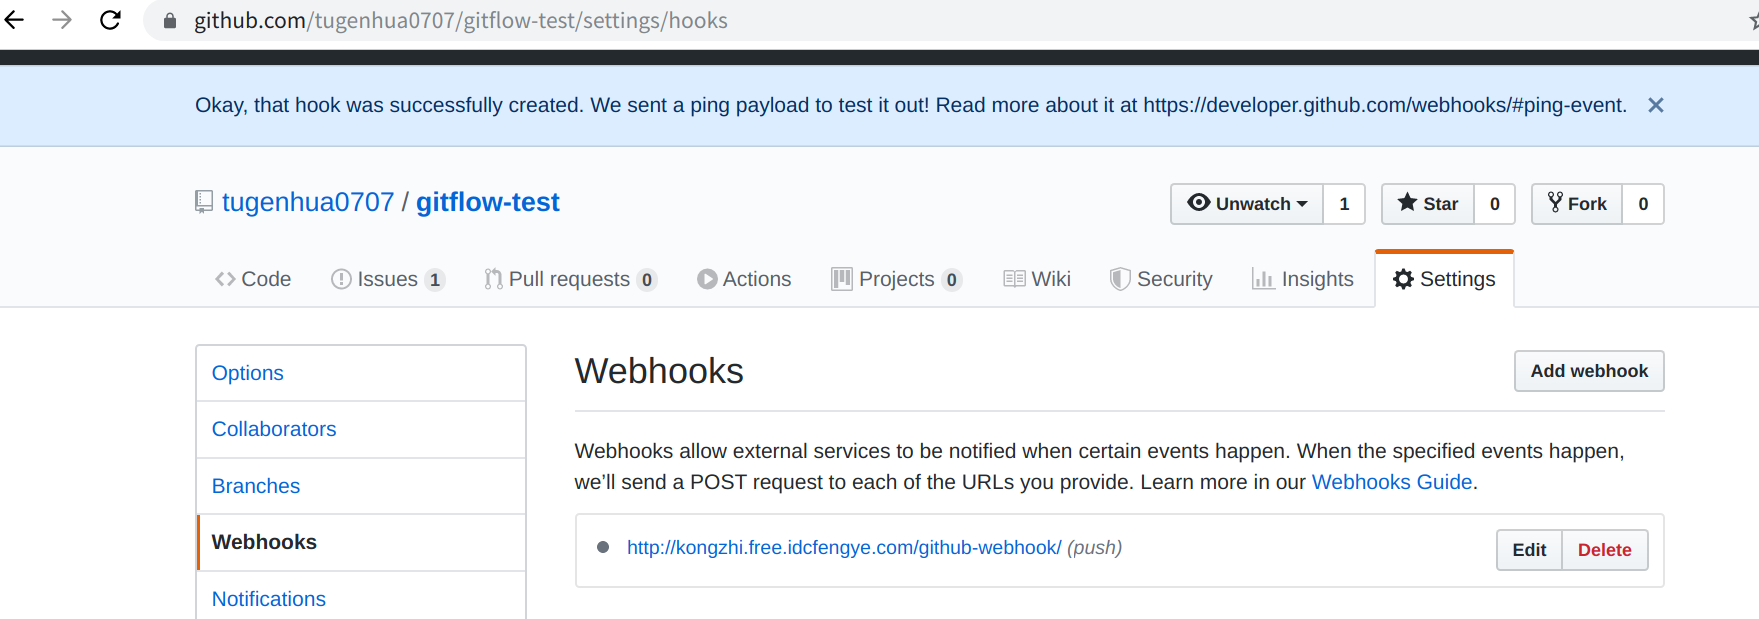Open the Code tab

pyautogui.click(x=253, y=279)
